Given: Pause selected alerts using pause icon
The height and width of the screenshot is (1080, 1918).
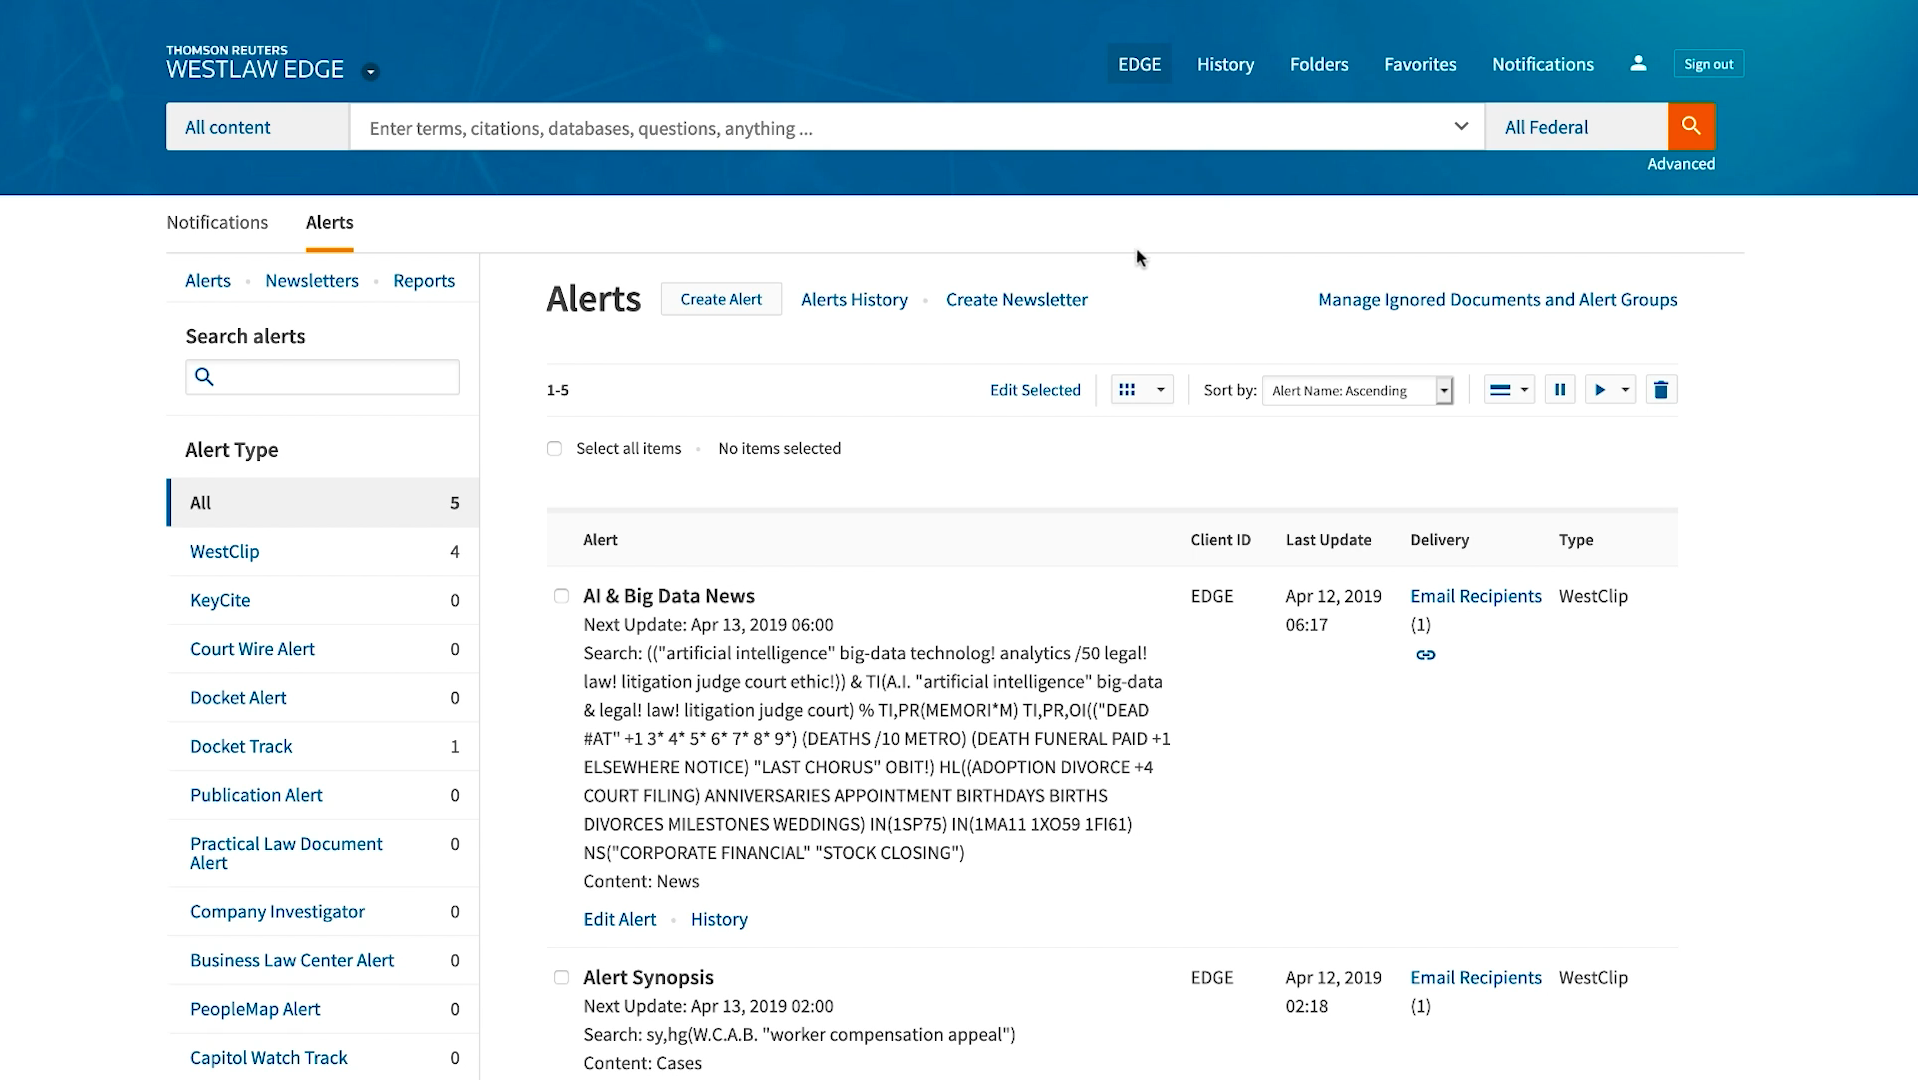Looking at the screenshot, I should point(1560,390).
